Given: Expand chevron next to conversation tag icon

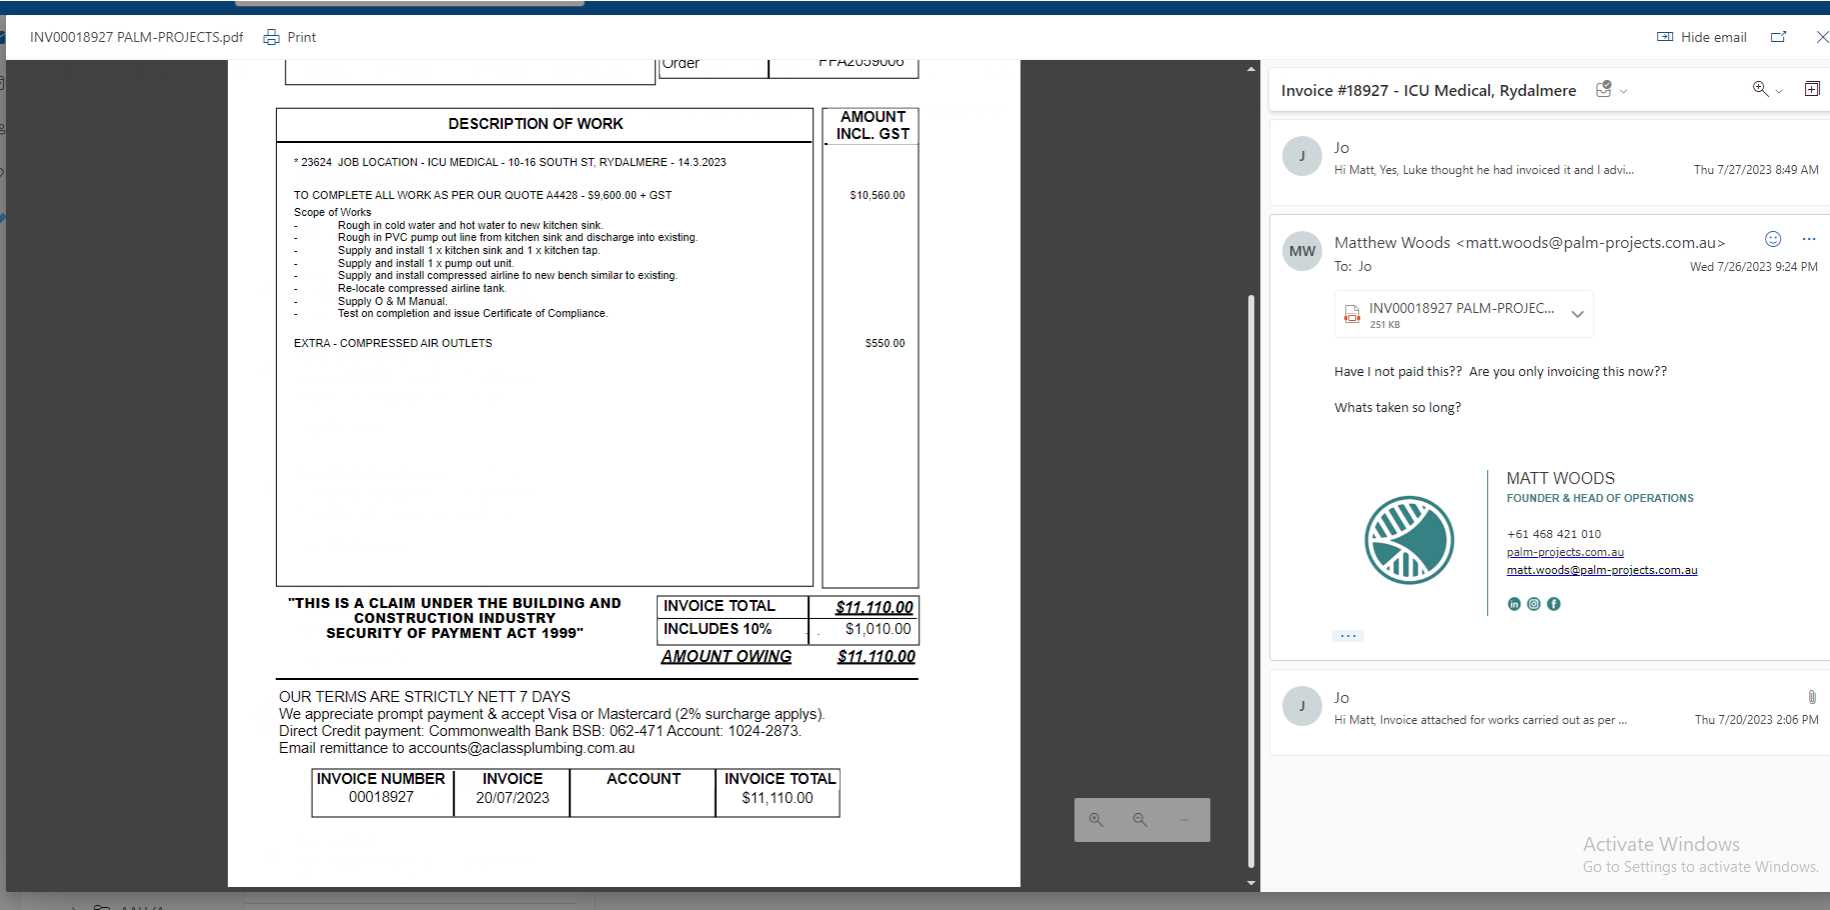Looking at the screenshot, I should (1623, 91).
